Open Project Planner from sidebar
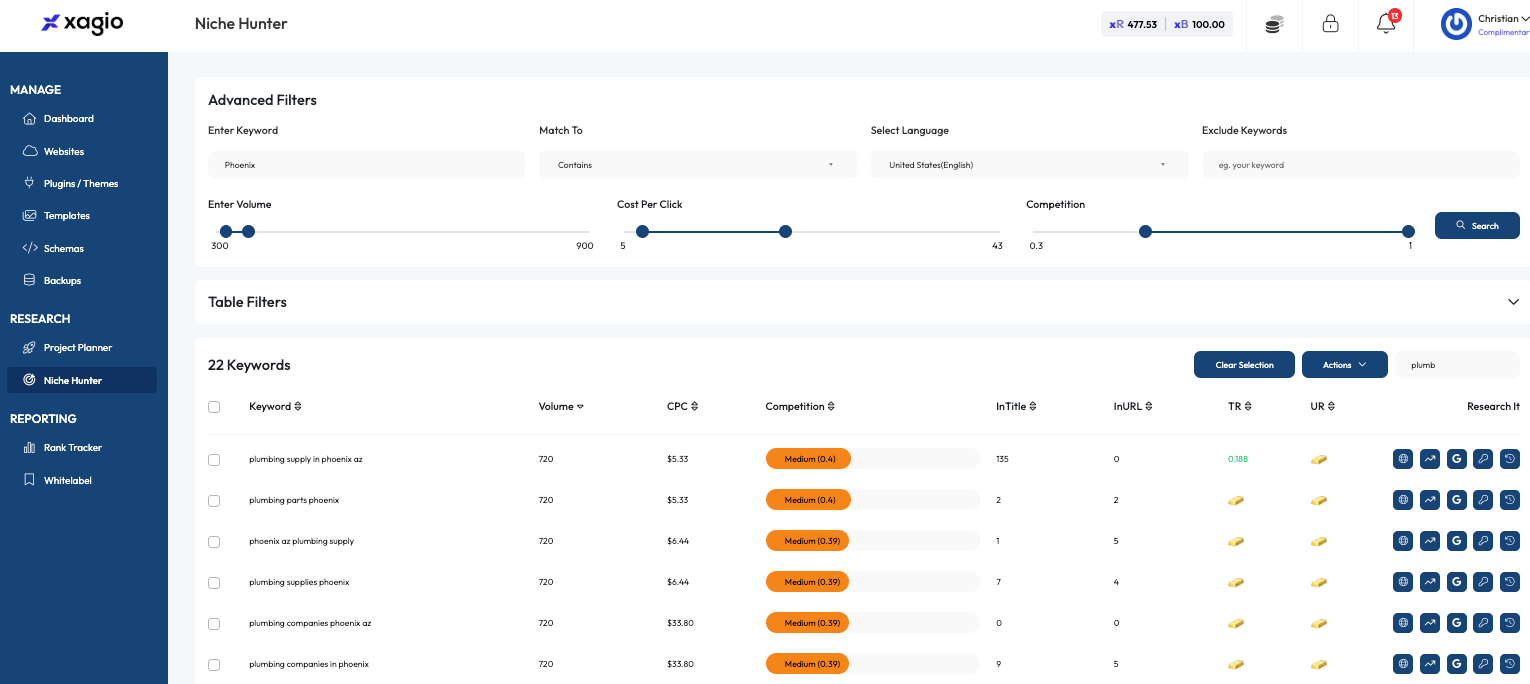The height and width of the screenshot is (684, 1530). click(x=77, y=348)
